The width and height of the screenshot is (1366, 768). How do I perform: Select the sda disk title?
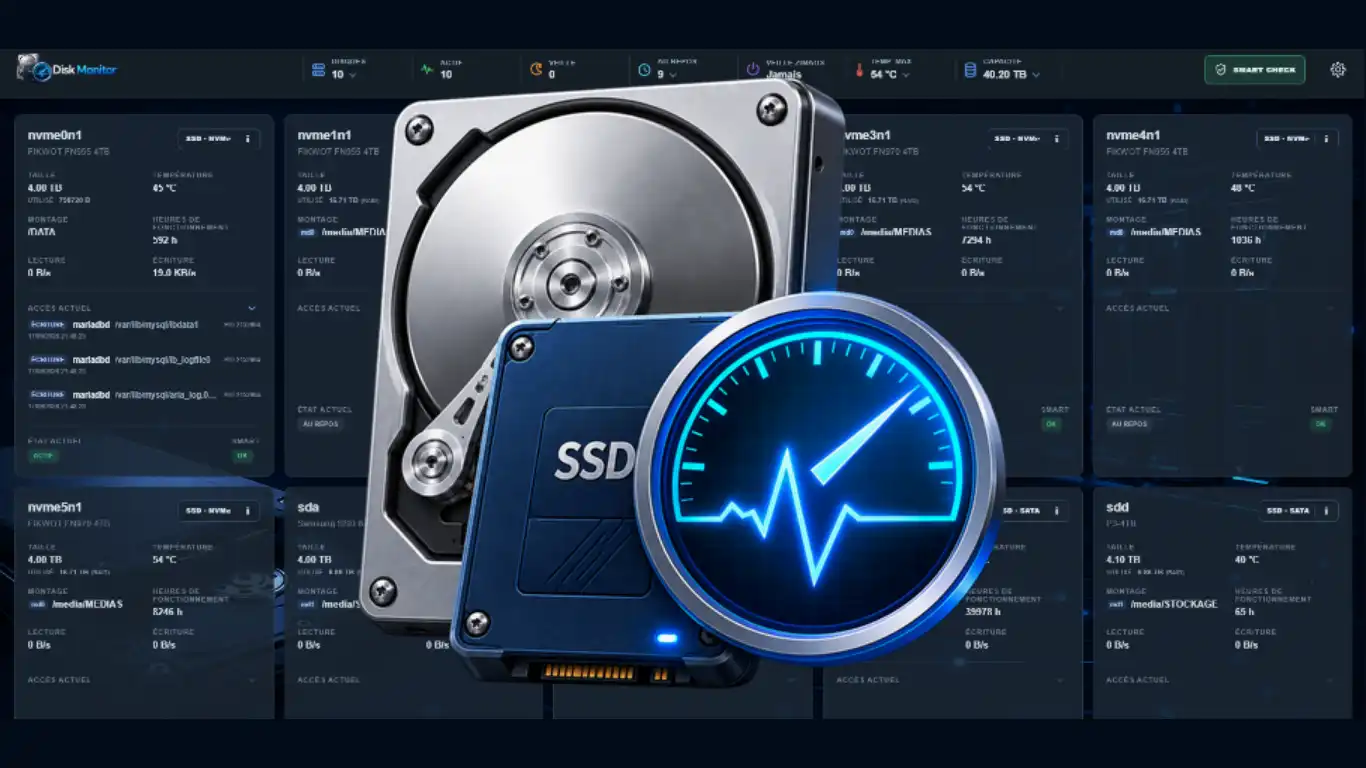[x=309, y=507]
